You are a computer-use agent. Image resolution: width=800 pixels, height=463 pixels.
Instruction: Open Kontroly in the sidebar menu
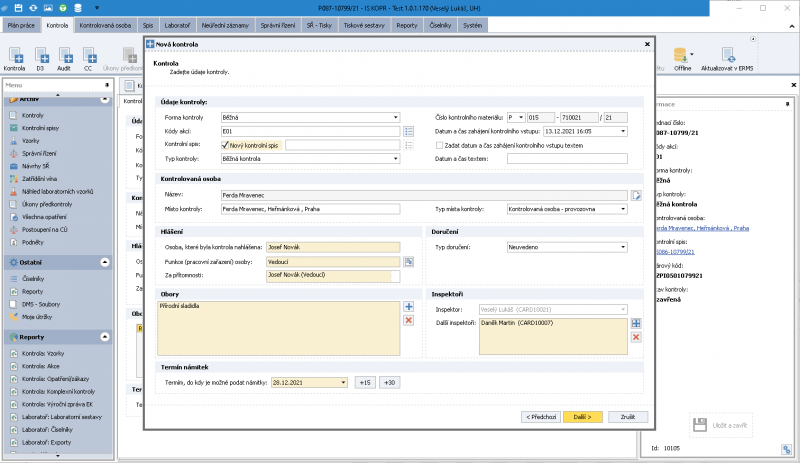(33, 115)
